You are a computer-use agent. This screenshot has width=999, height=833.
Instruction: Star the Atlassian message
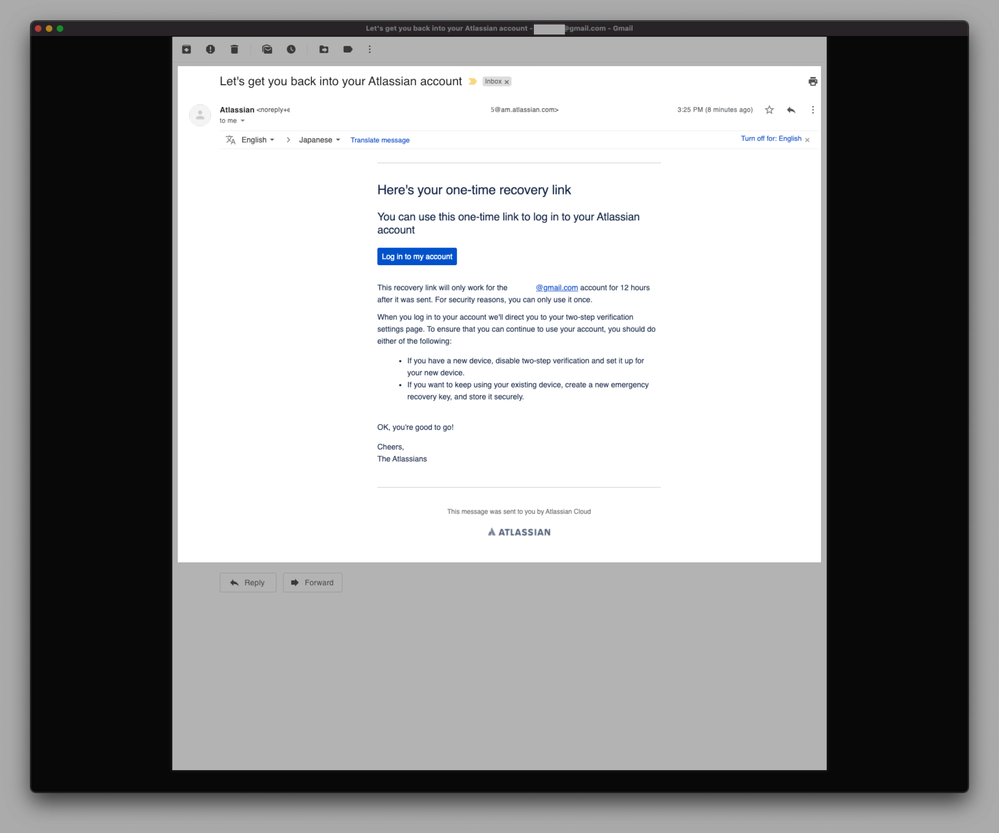[769, 110]
